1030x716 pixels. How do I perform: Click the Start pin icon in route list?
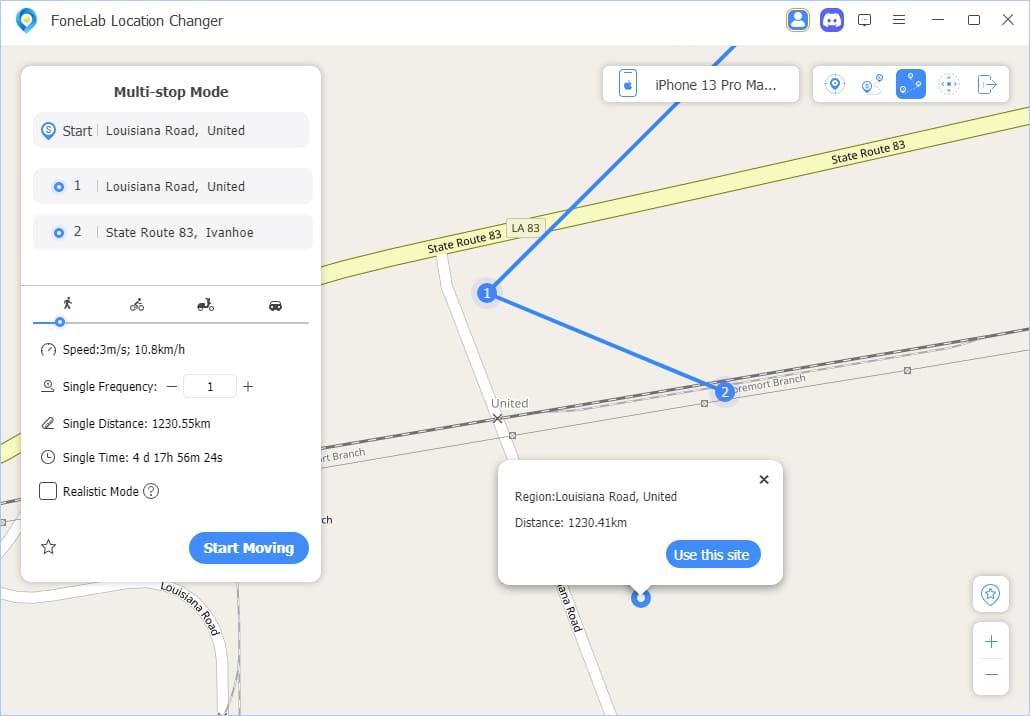click(48, 131)
